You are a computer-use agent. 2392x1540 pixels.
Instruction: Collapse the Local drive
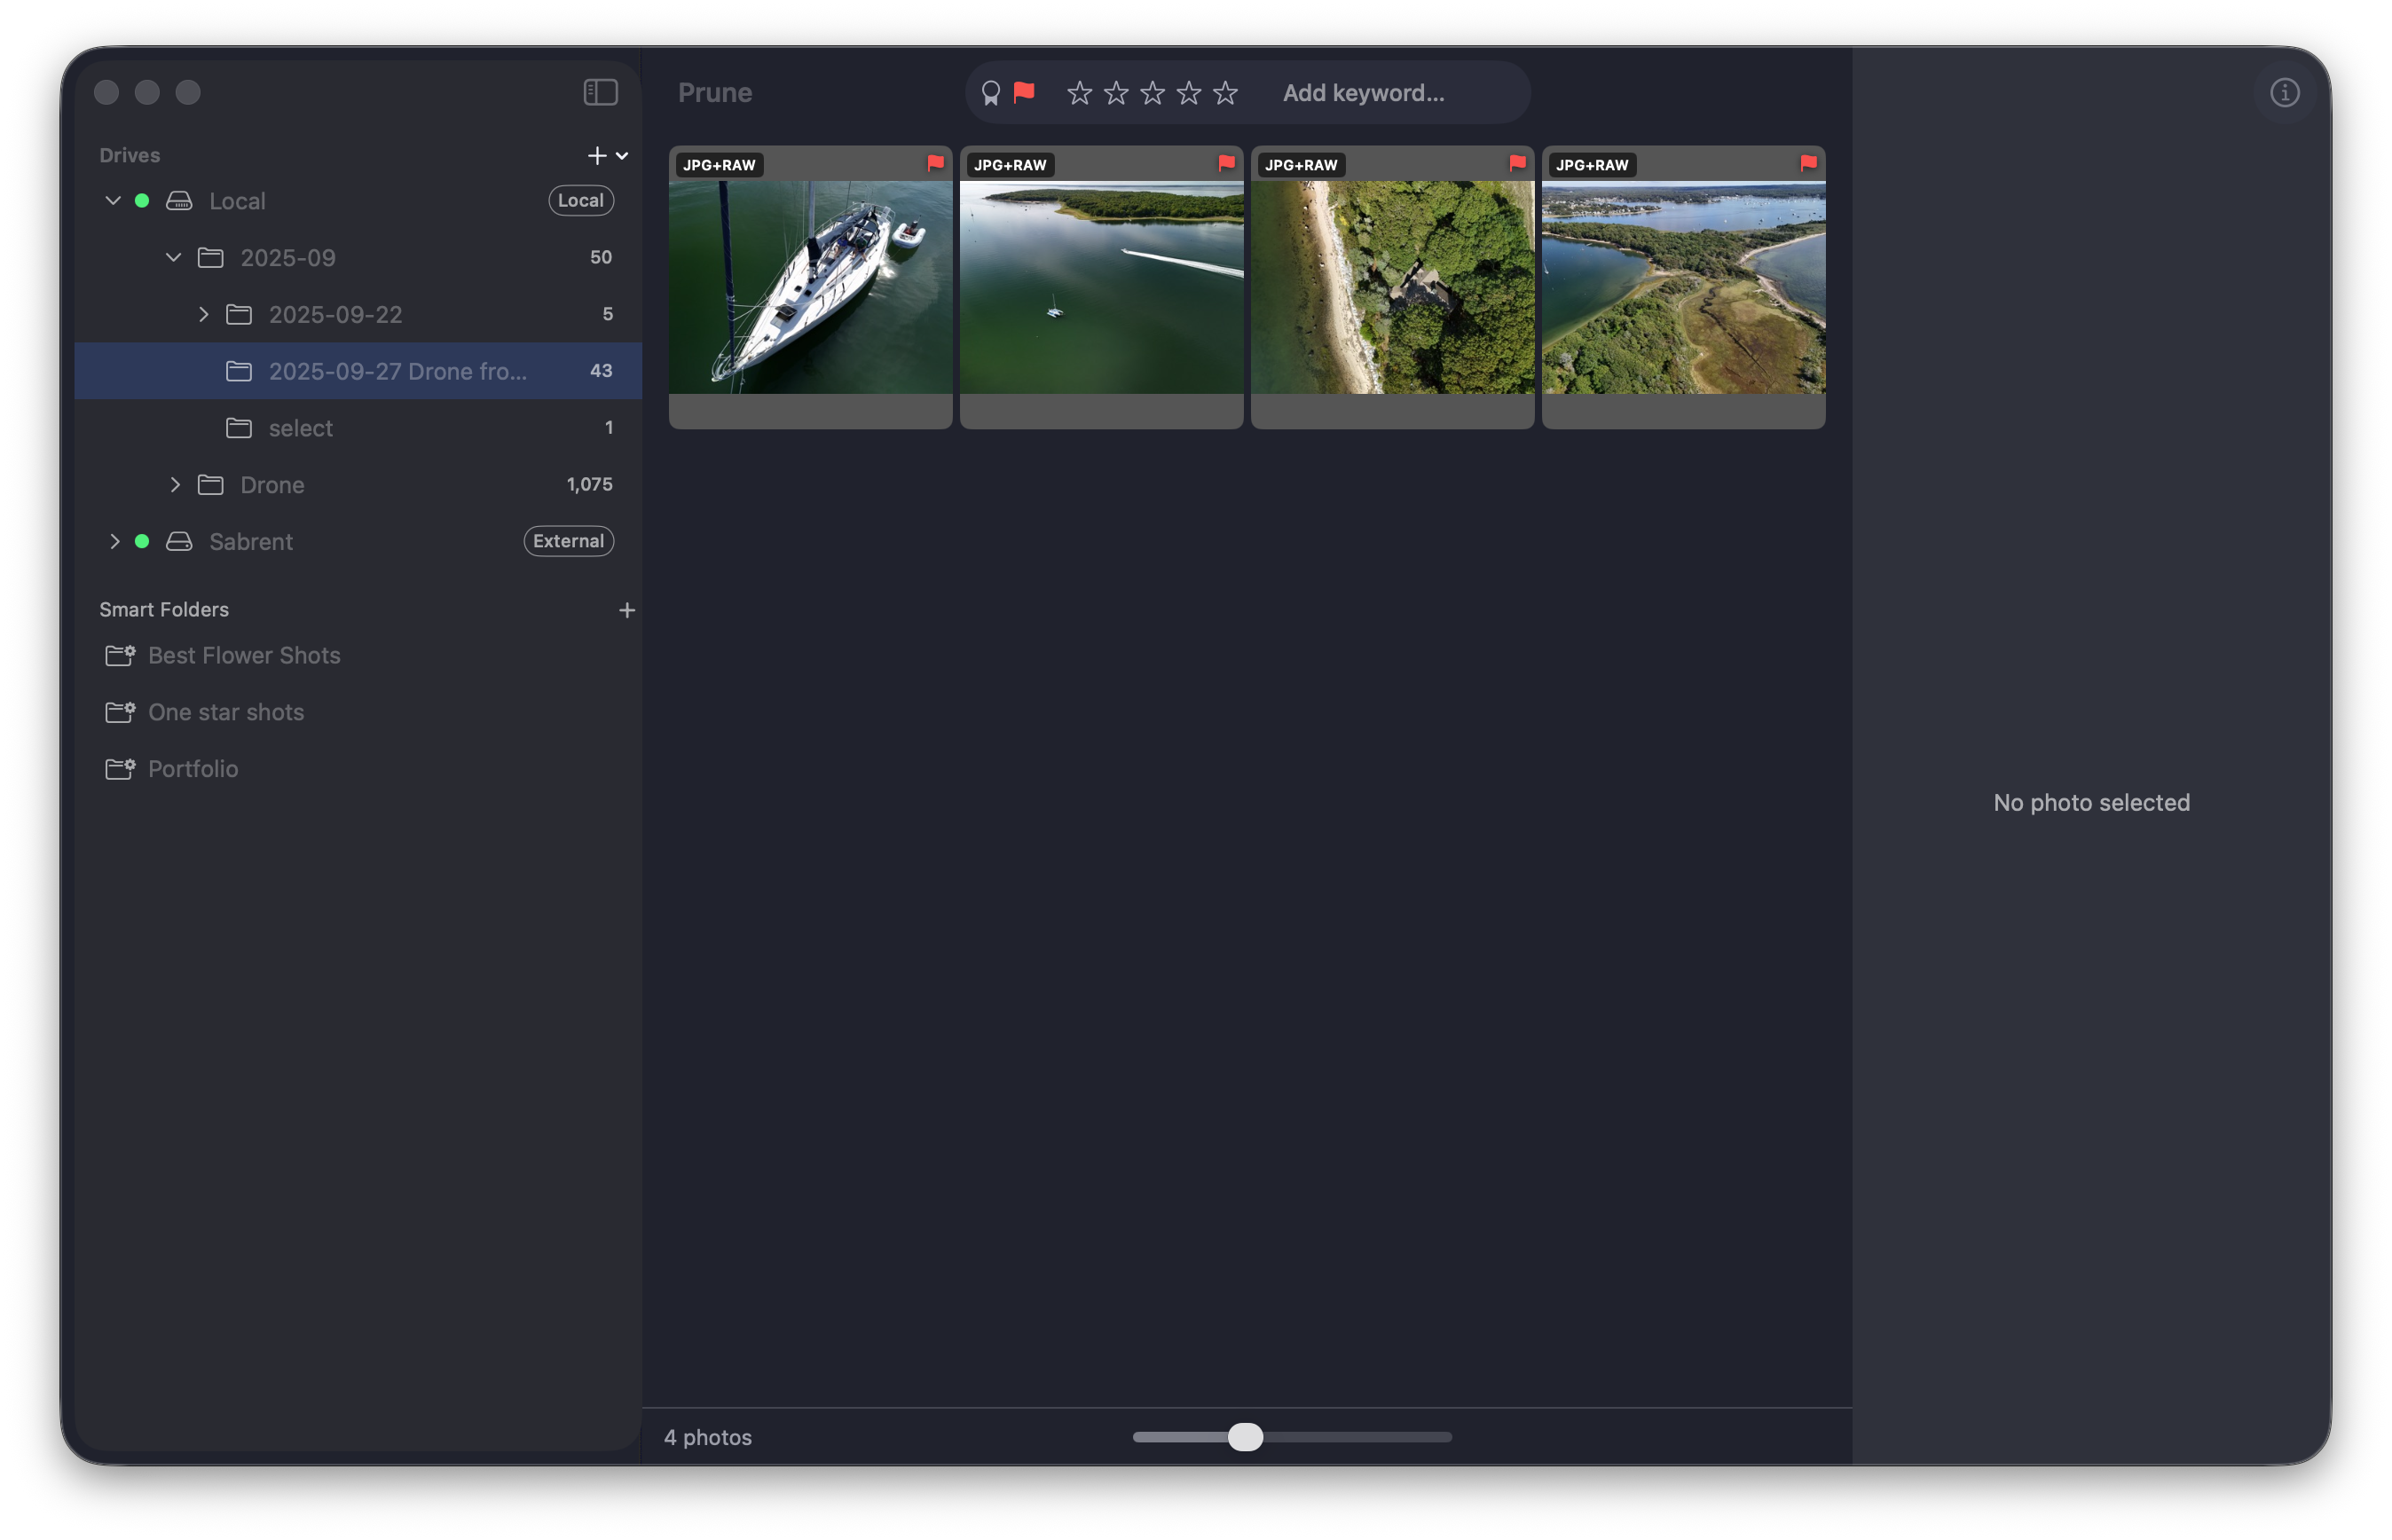[113, 200]
